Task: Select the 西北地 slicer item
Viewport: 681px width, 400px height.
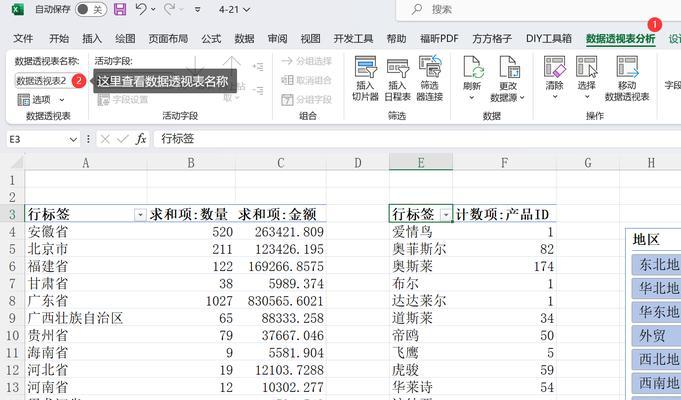Action: pyautogui.click(x=656, y=360)
